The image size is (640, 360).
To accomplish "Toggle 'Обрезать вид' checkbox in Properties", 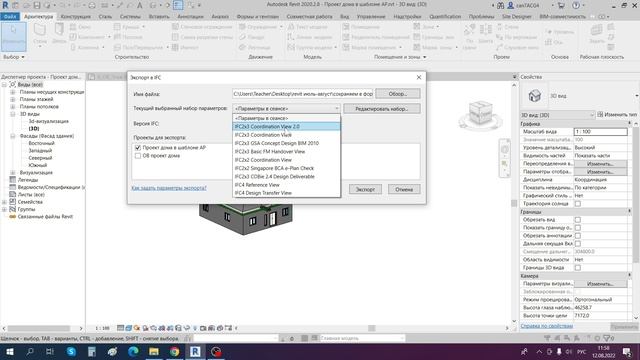I will click(x=578, y=220).
